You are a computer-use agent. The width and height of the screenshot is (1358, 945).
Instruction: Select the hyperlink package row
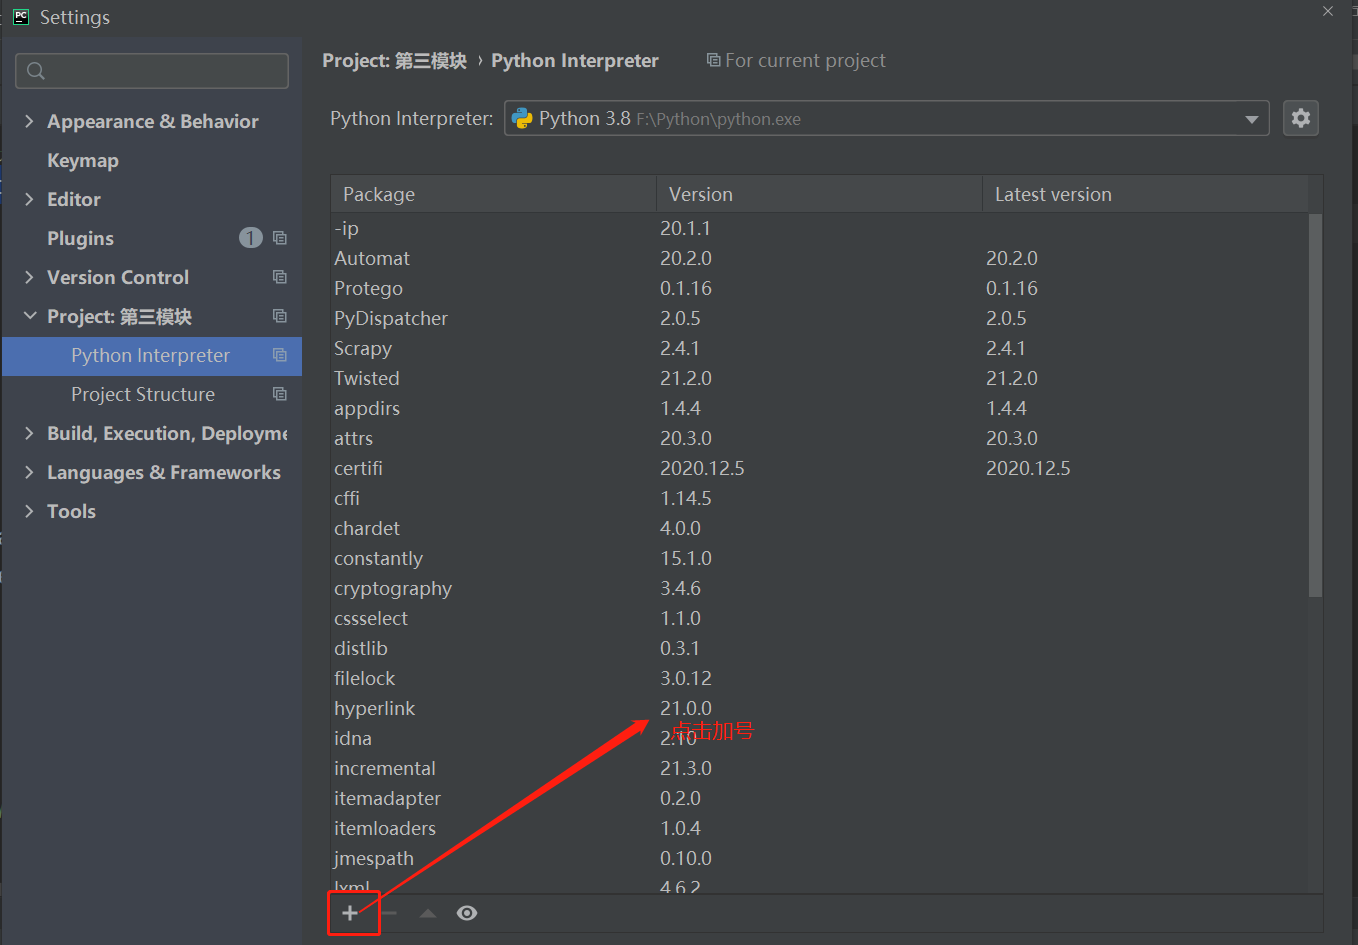pyautogui.click(x=819, y=708)
